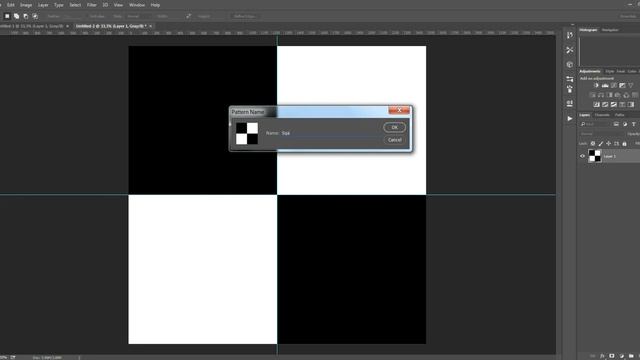This screenshot has height=360, width=640.
Task: Confirm the pattern name with OK
Action: click(x=394, y=127)
